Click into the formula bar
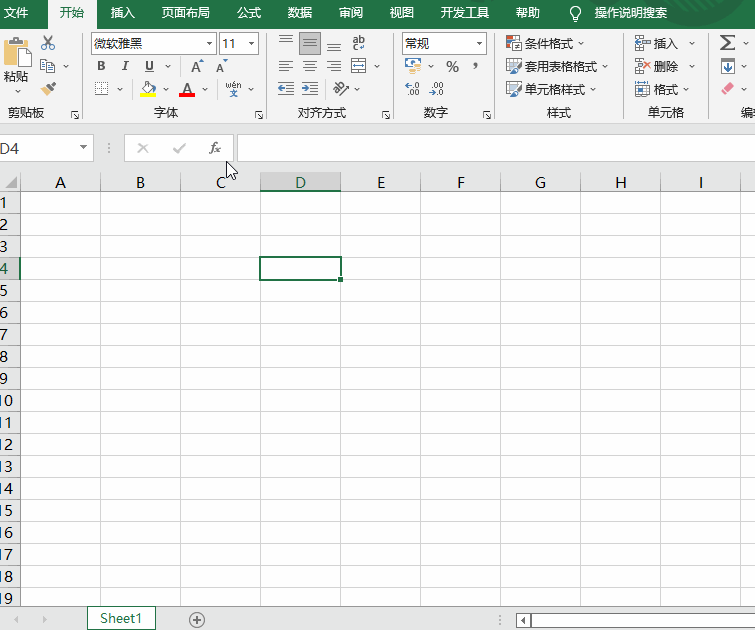 tap(496, 148)
